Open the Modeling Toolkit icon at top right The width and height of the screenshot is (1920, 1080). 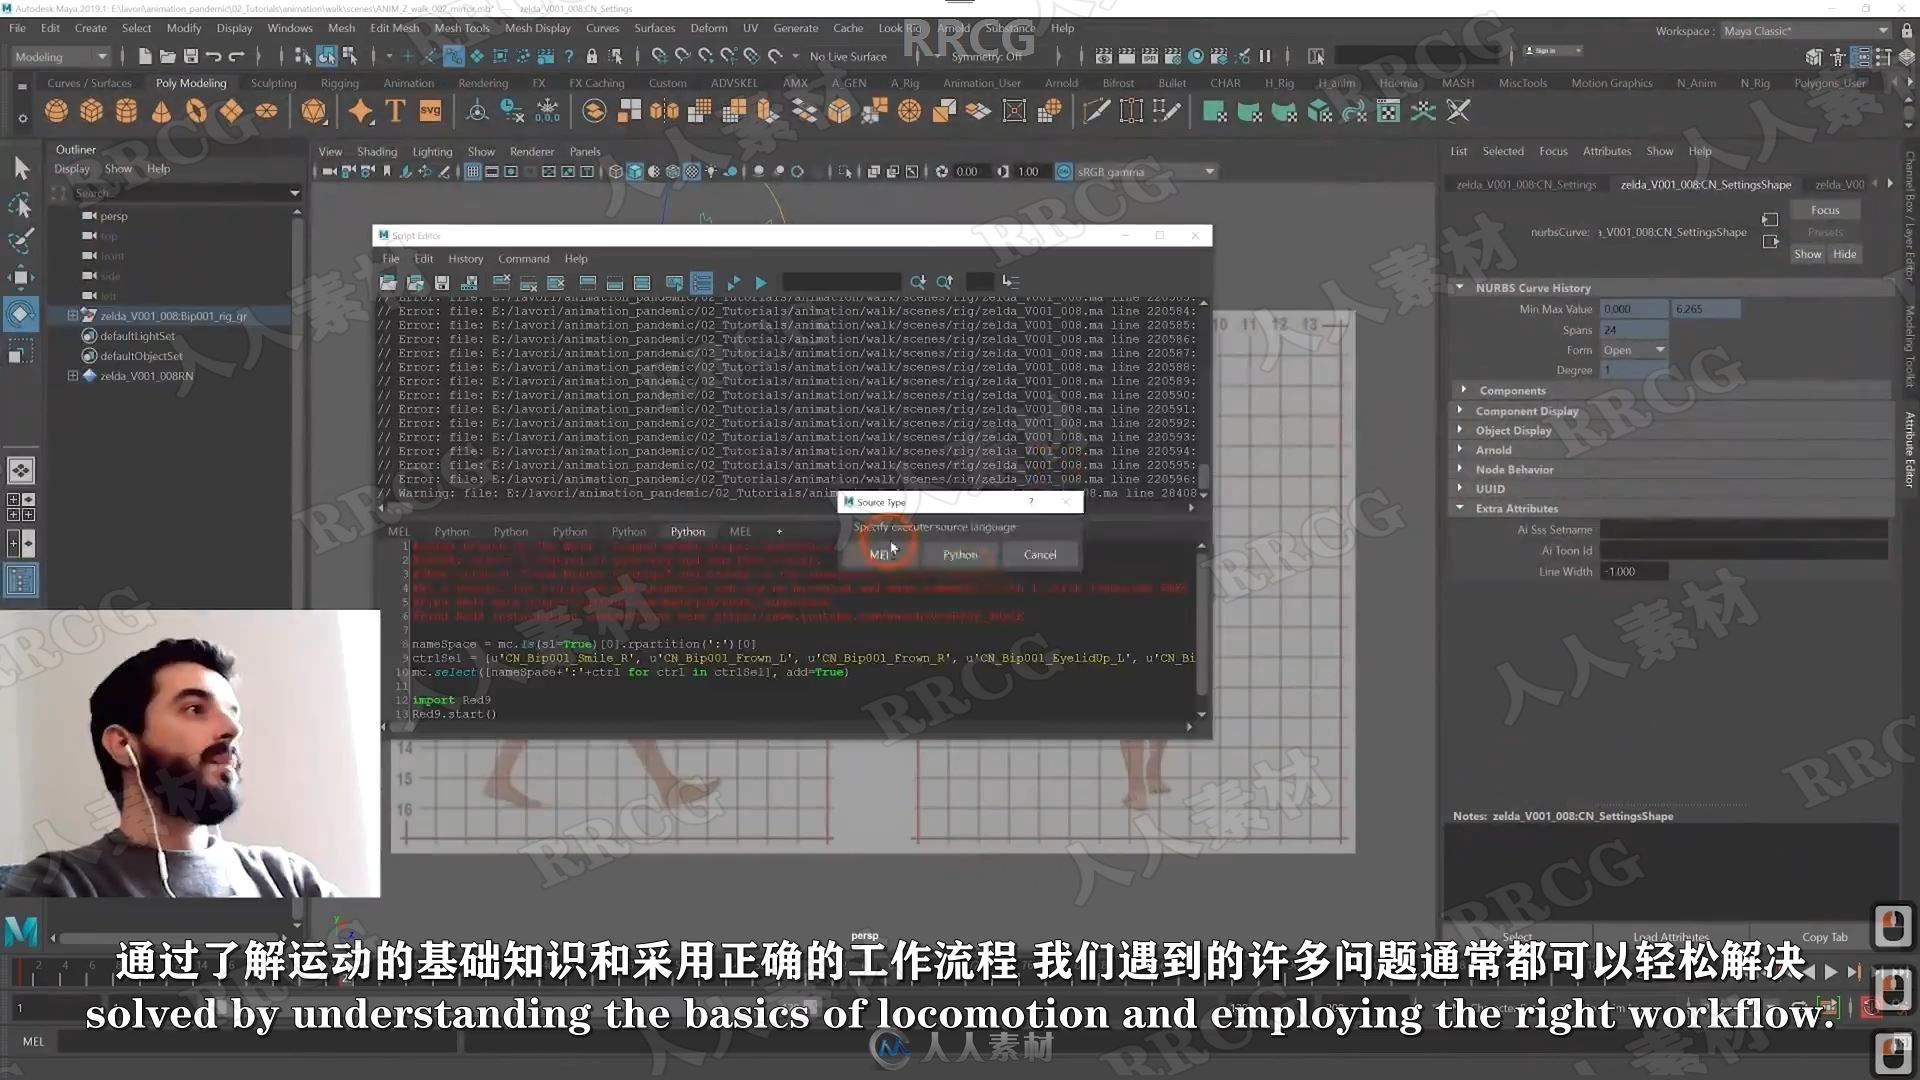click(x=1814, y=57)
